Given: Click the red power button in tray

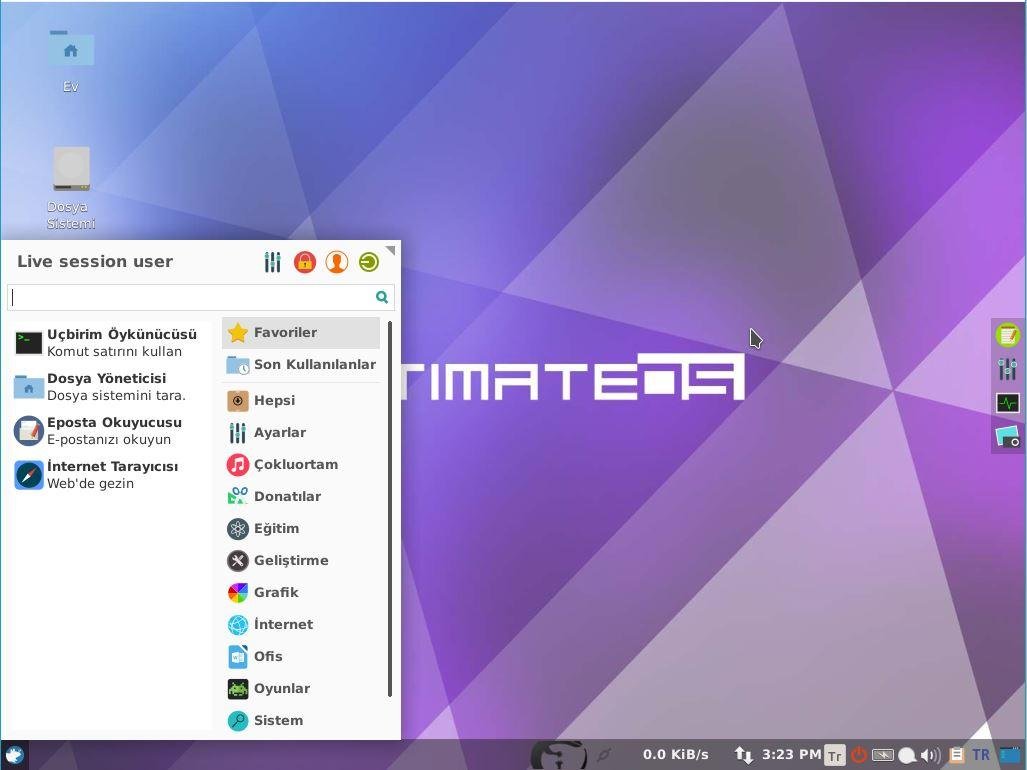Looking at the screenshot, I should coord(859,755).
